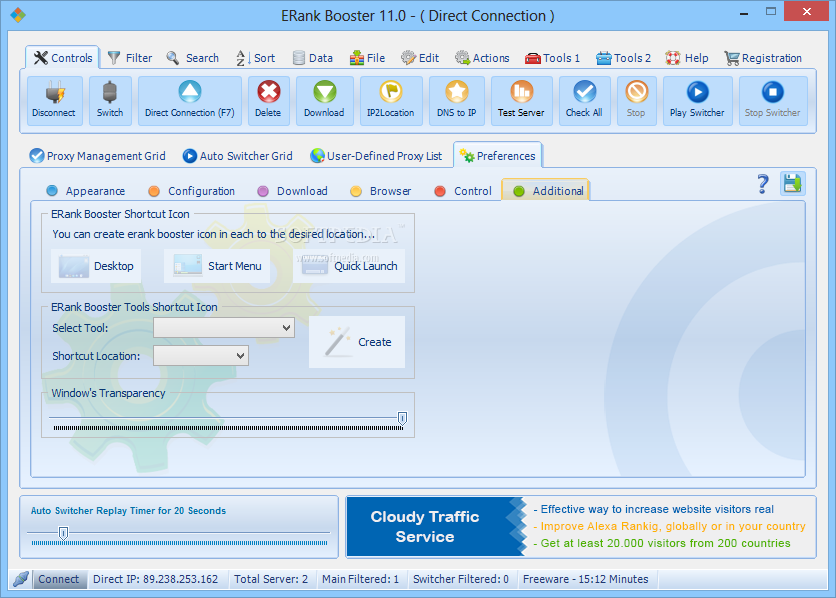This screenshot has width=836, height=598.
Task: Open the Search tab
Action: coord(193,58)
